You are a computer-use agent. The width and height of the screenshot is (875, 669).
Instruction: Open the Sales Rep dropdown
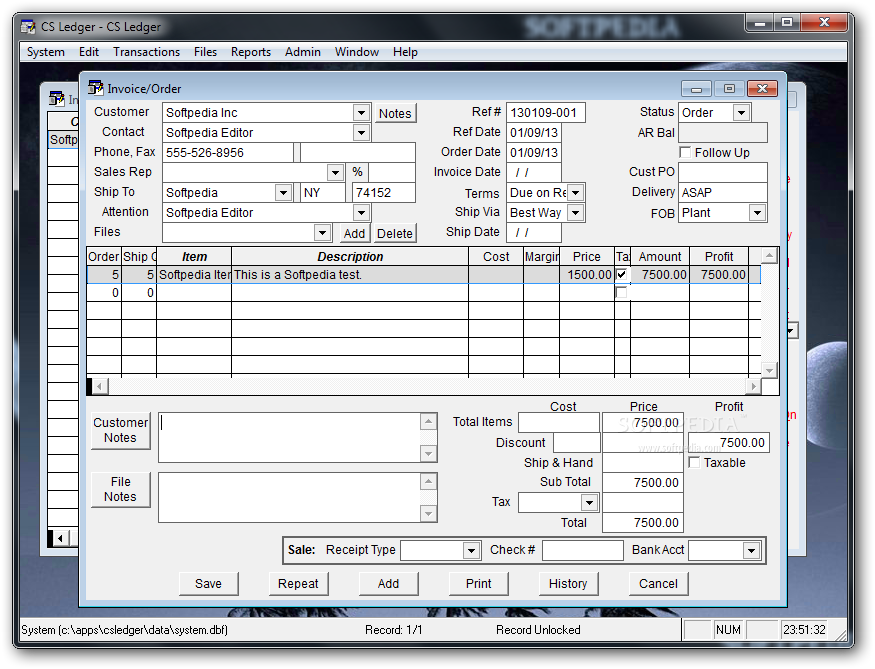point(335,172)
